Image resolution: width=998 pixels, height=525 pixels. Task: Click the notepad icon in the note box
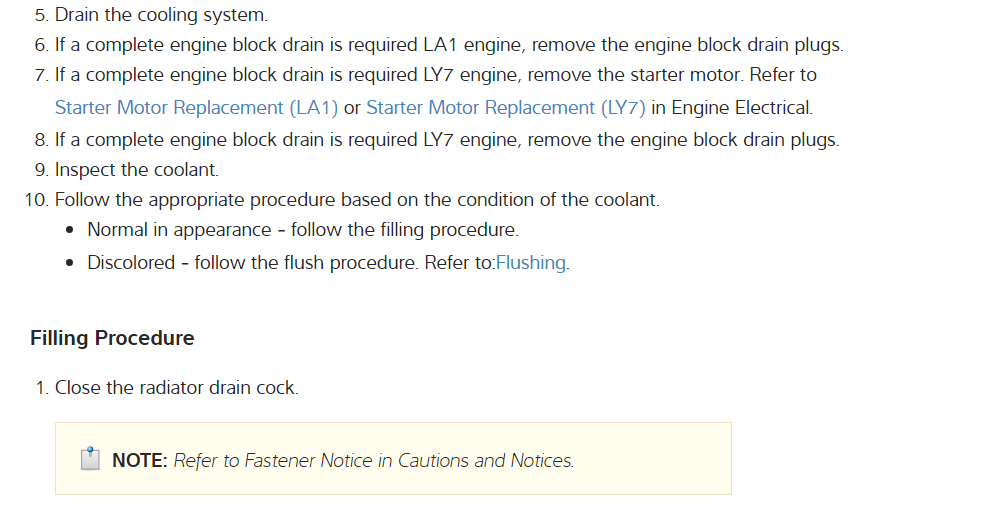(90, 460)
